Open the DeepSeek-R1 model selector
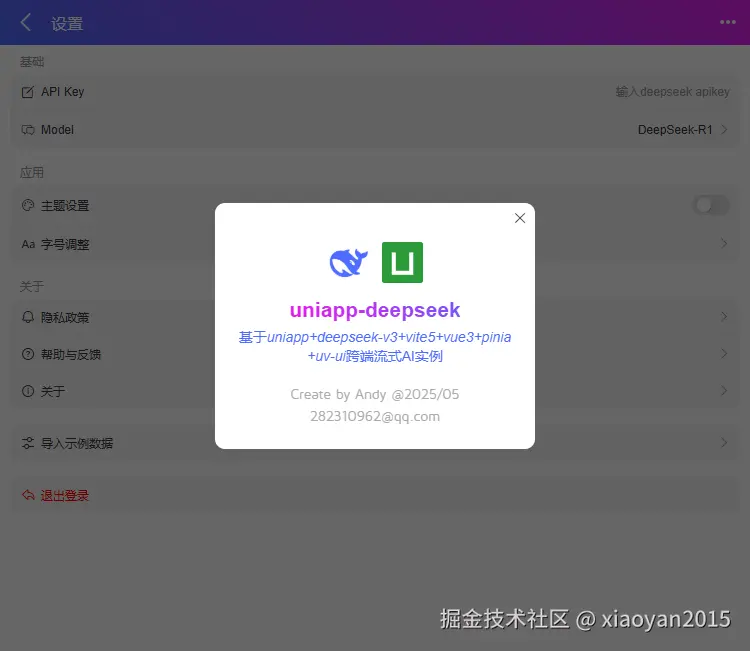Viewport: 750px width, 651px height. [675, 130]
